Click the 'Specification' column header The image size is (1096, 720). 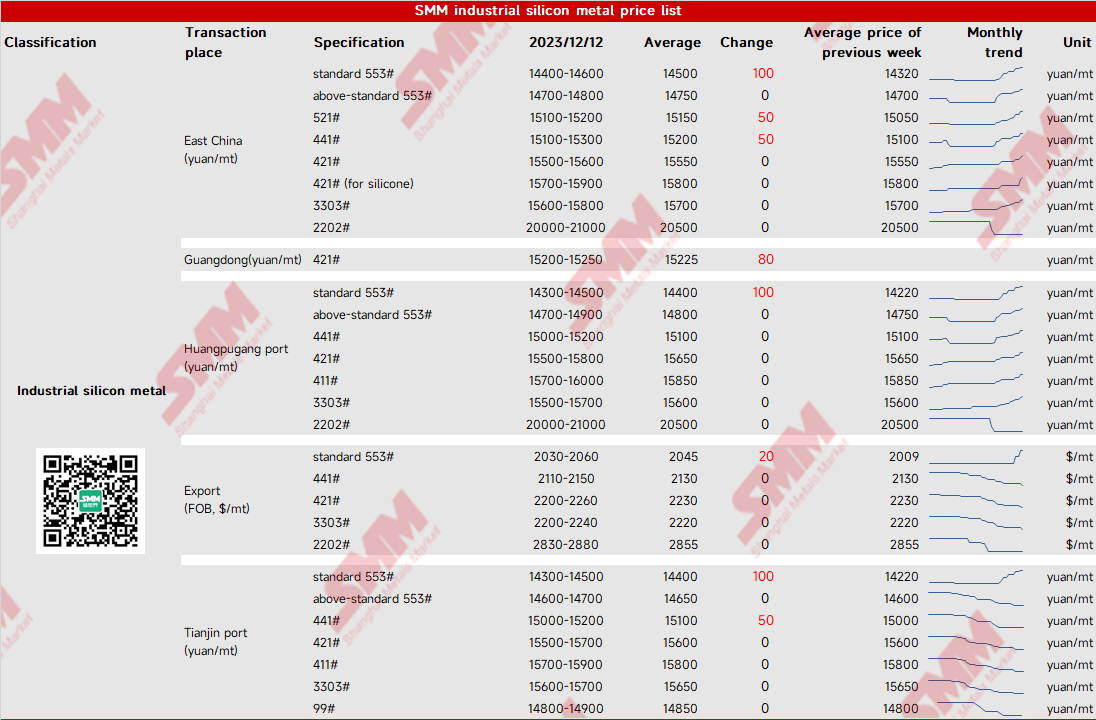[x=359, y=42]
